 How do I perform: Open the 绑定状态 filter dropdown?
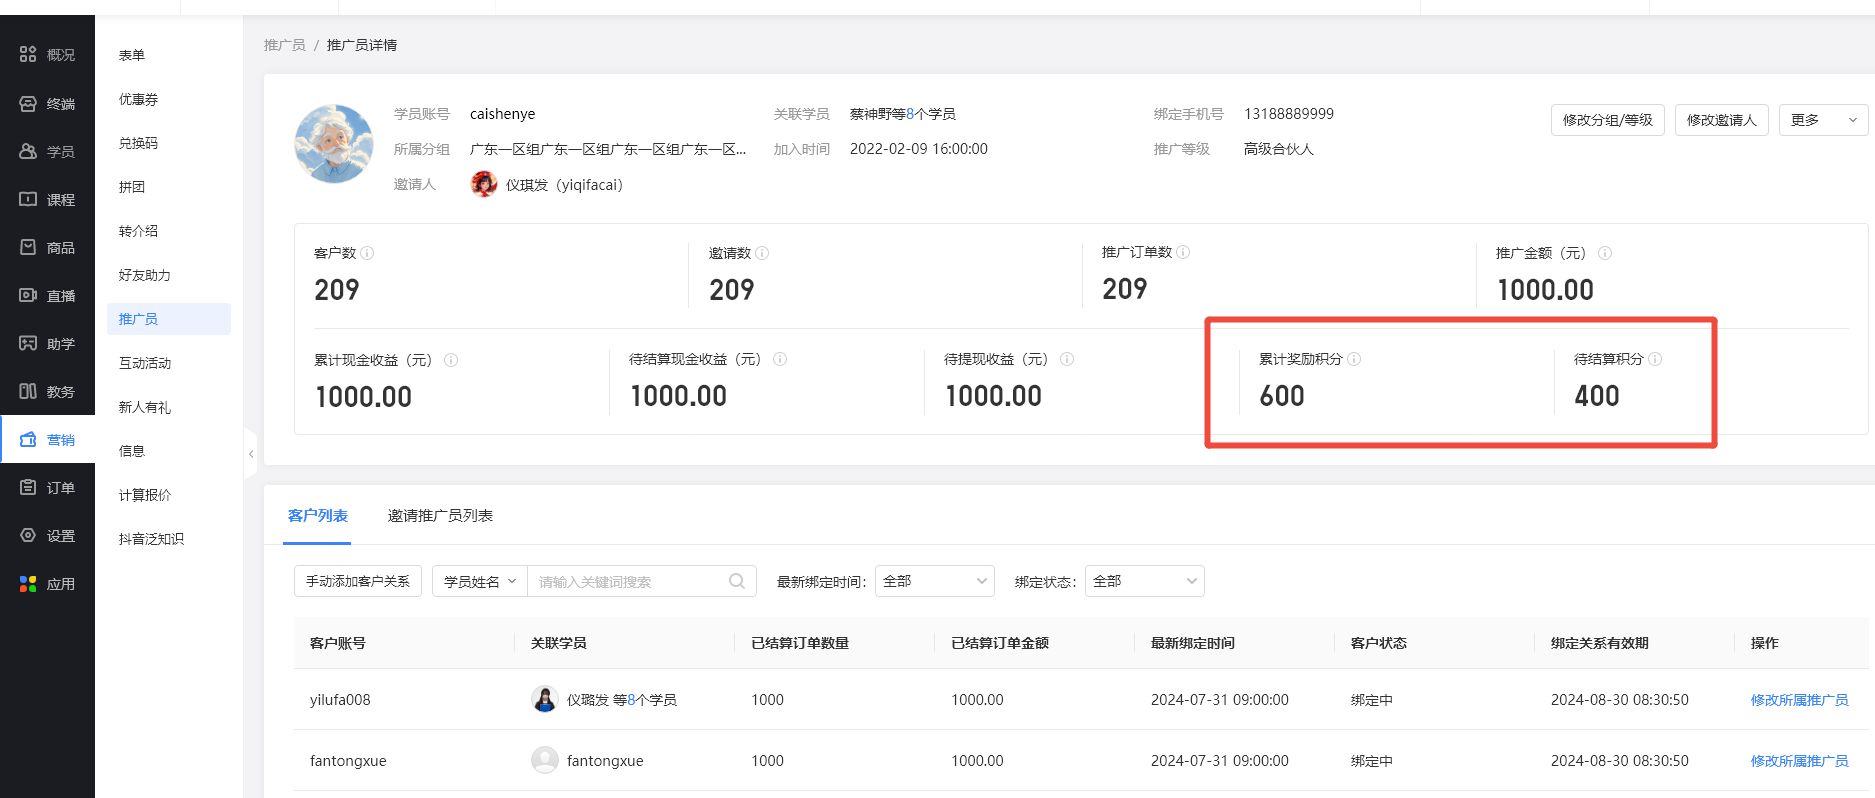[1144, 581]
